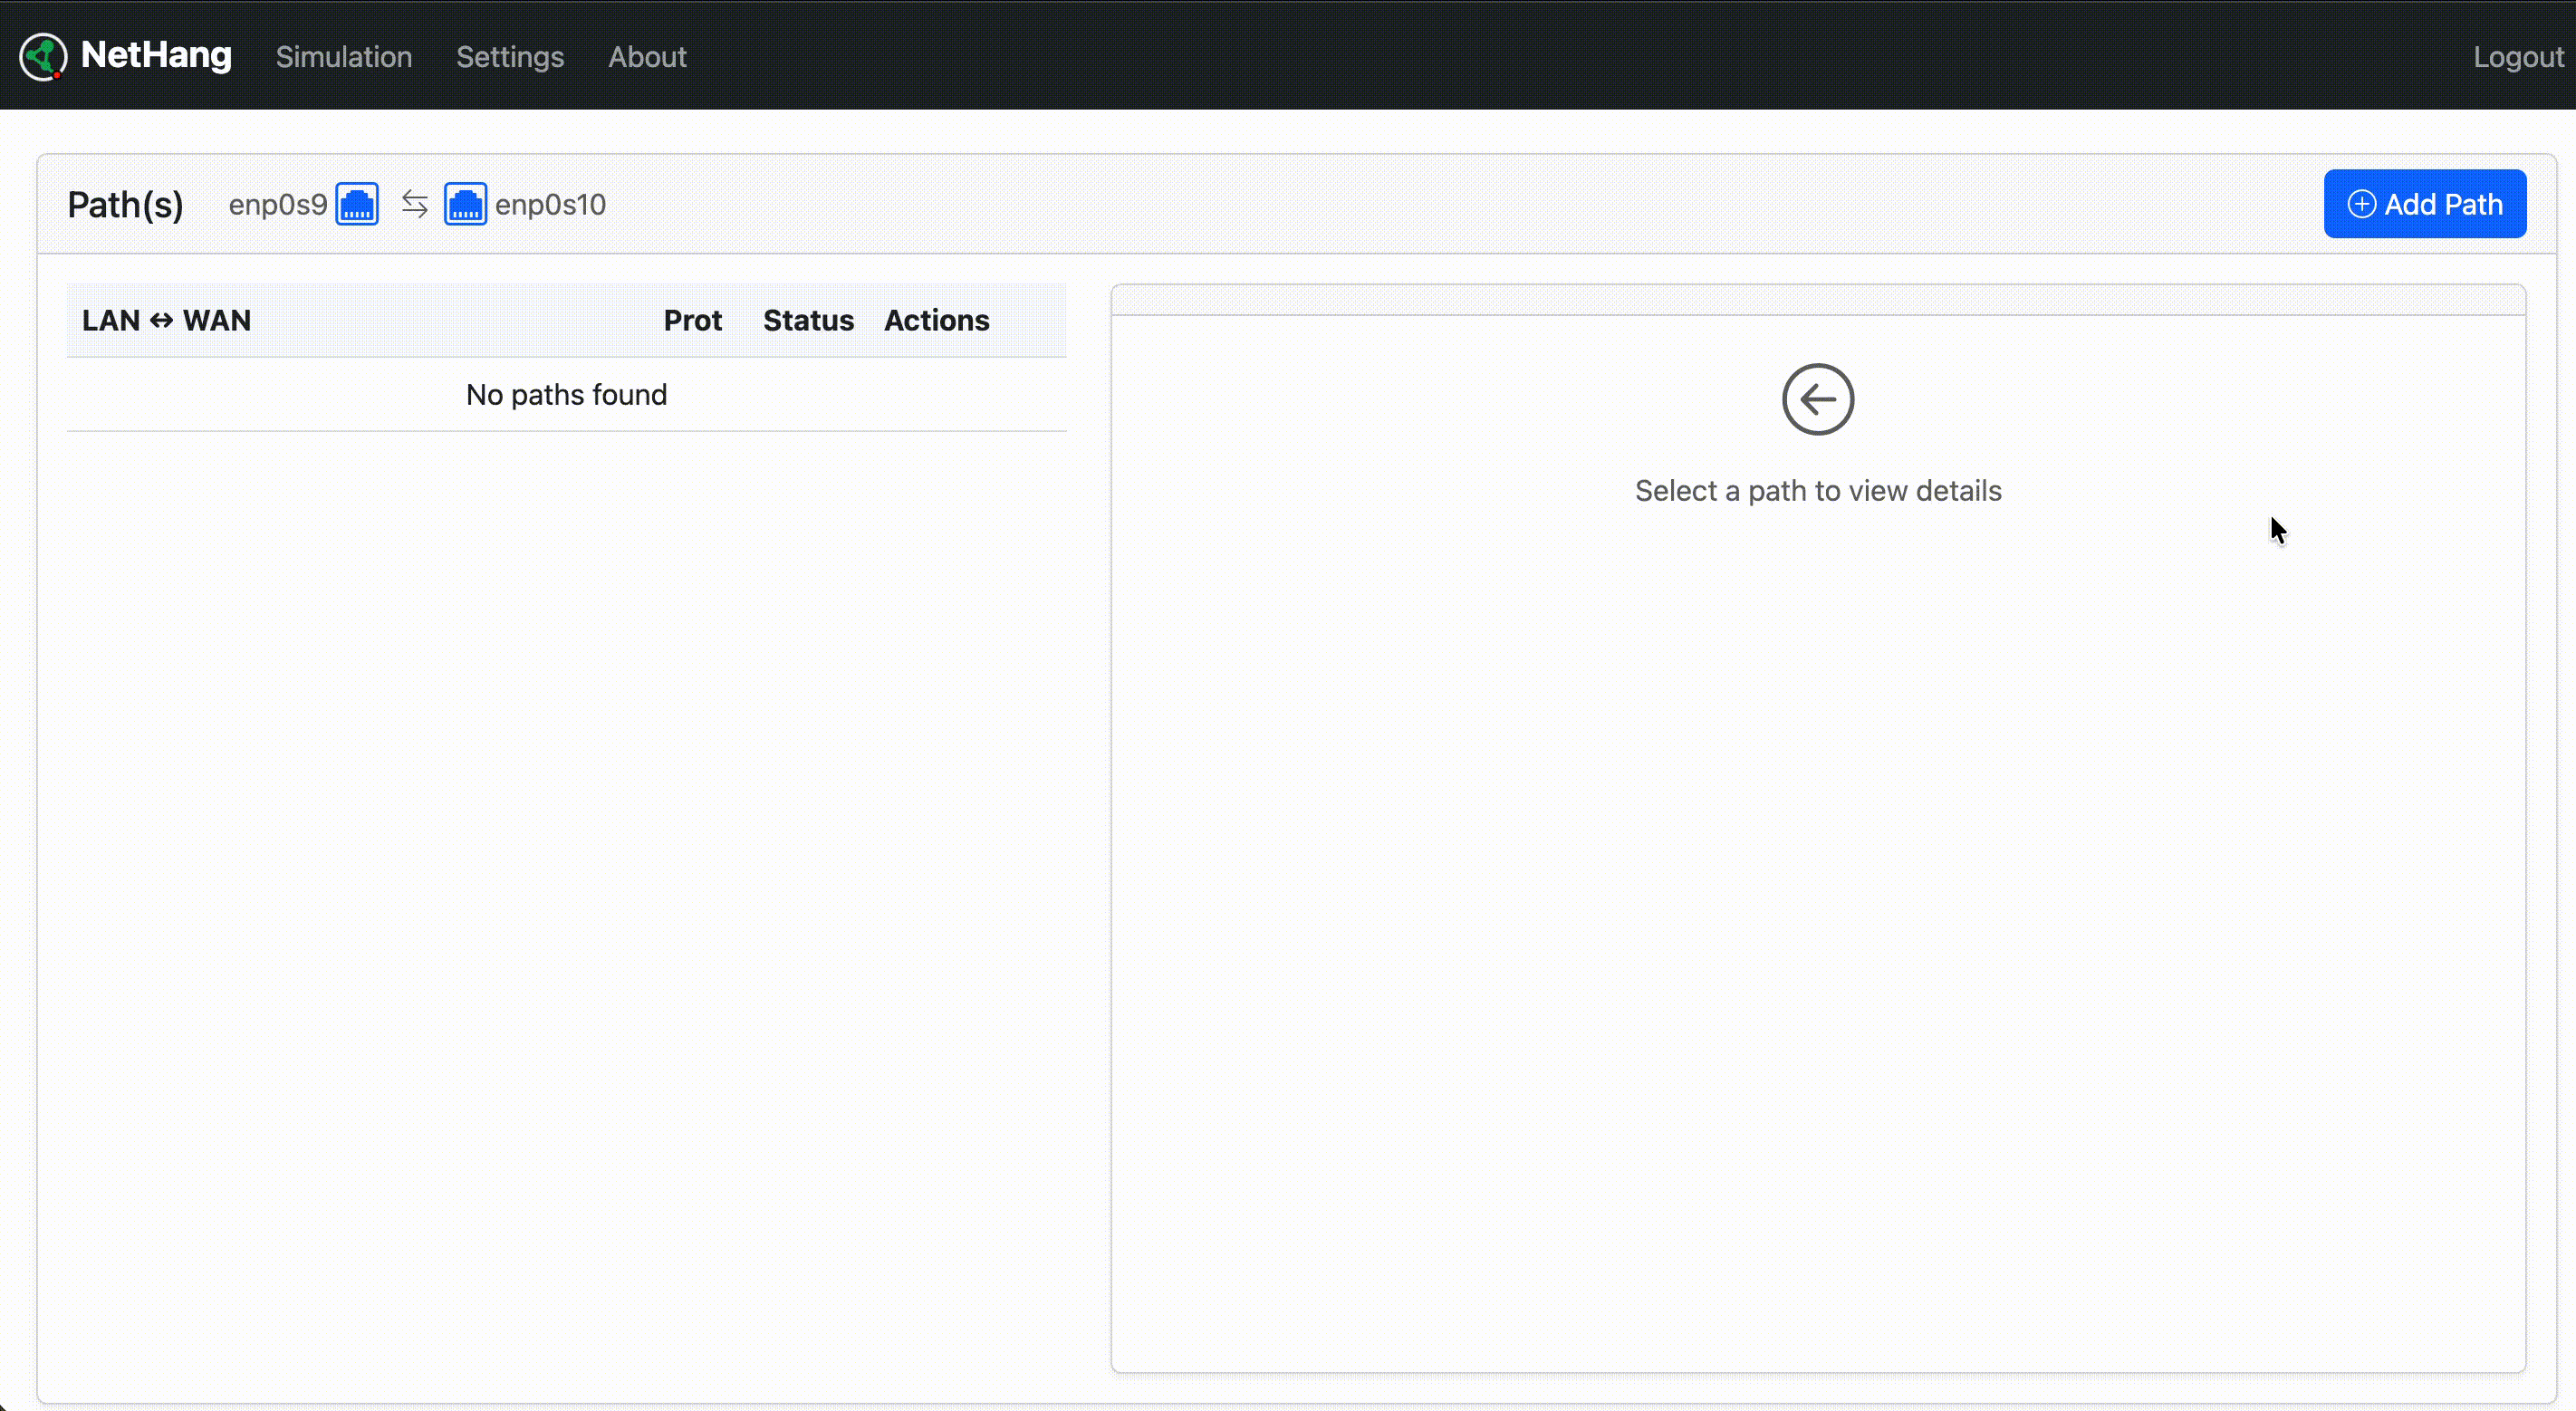Click the No paths found row
The width and height of the screenshot is (2576, 1411).
coord(566,395)
